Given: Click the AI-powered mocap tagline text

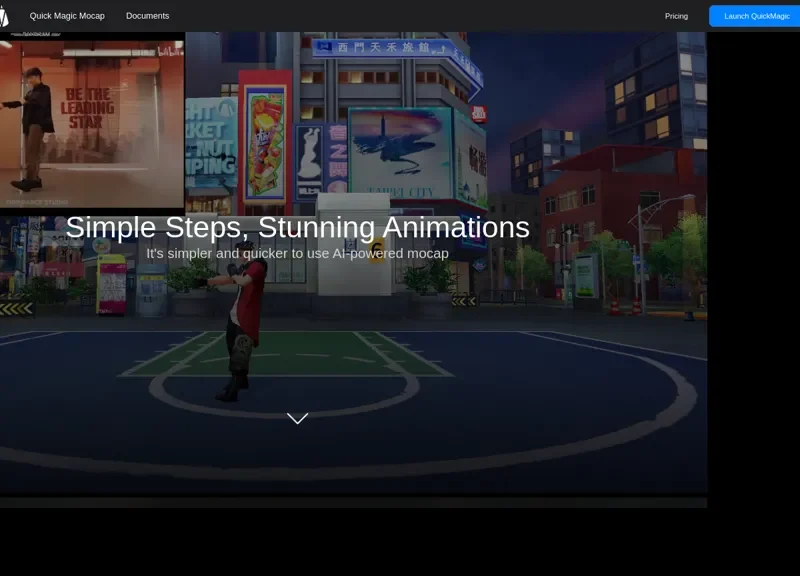Looking at the screenshot, I should point(297,254).
